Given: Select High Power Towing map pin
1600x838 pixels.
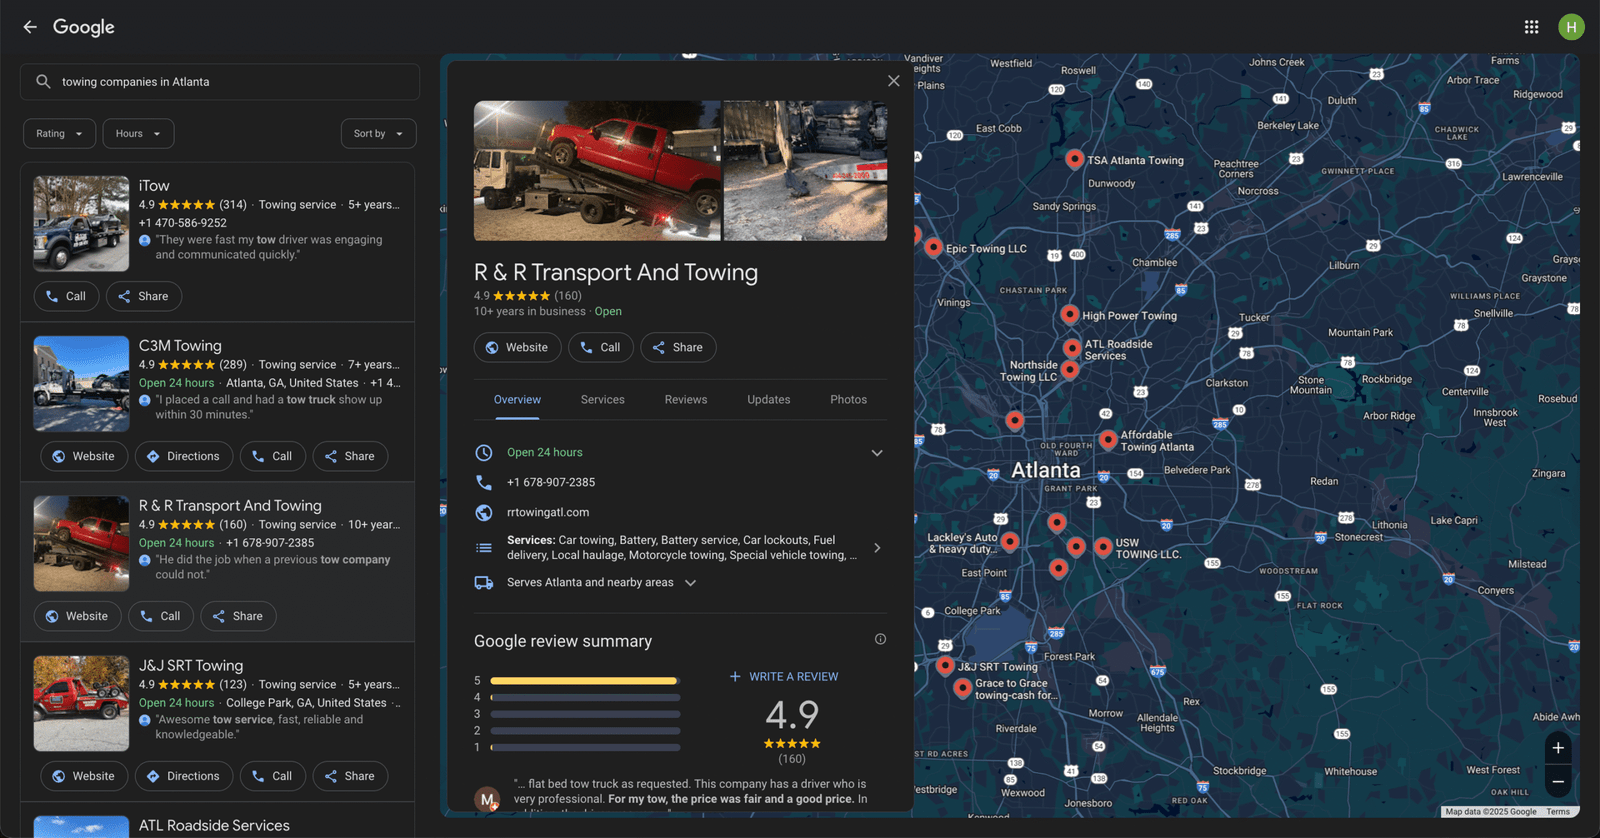Looking at the screenshot, I should [x=1069, y=315].
